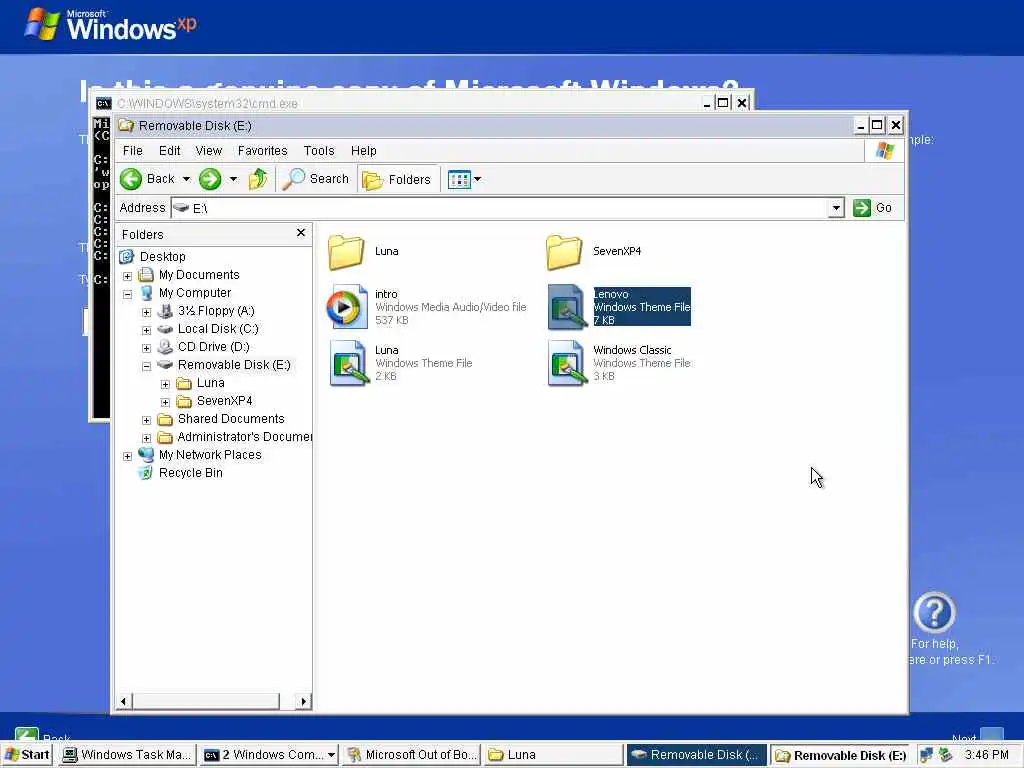The width and height of the screenshot is (1024, 768).
Task: Close the Folders pane
Action: click(x=301, y=232)
